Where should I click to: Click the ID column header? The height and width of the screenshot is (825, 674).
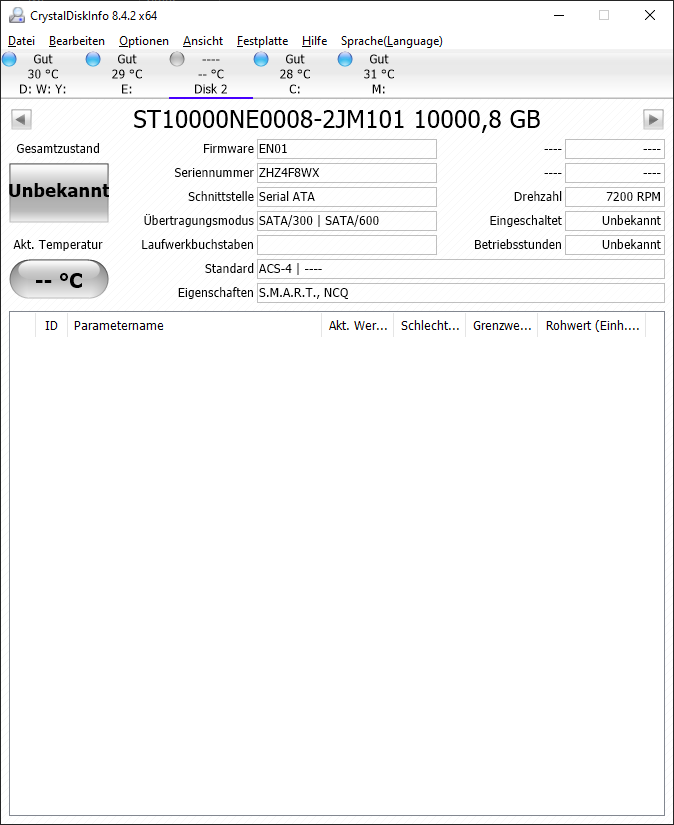point(51,326)
